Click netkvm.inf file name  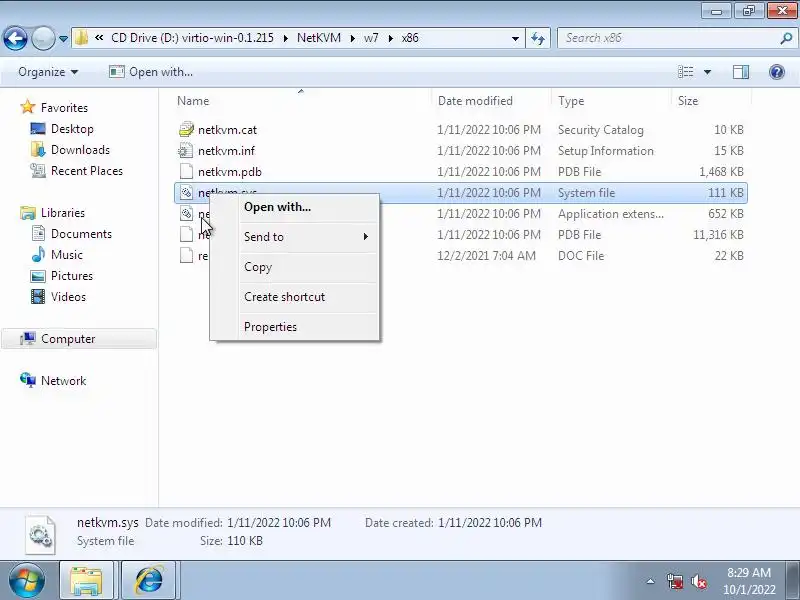pyautogui.click(x=226, y=151)
